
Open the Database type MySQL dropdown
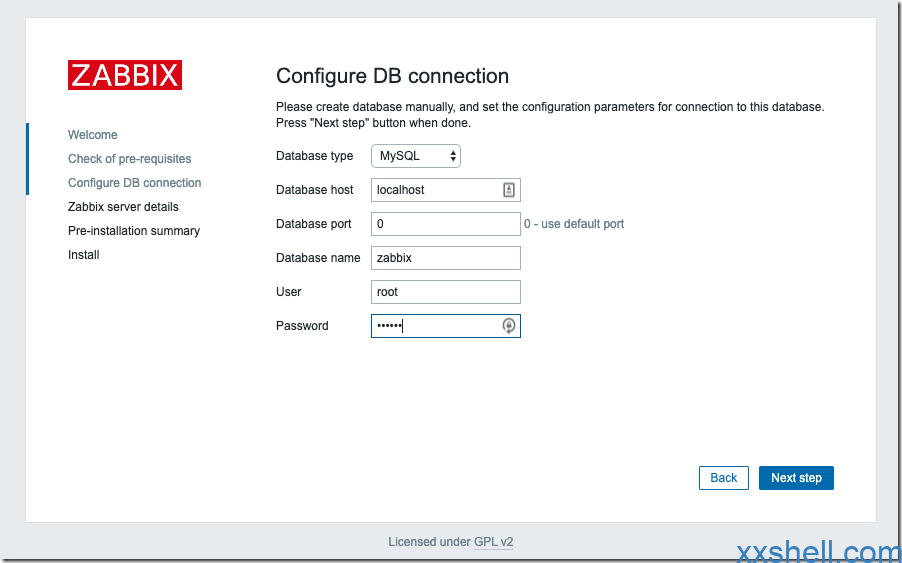tap(416, 156)
